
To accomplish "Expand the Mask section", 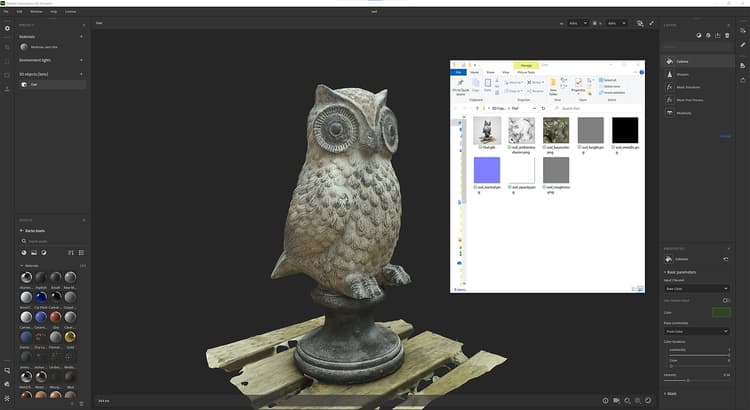I will (x=670, y=394).
